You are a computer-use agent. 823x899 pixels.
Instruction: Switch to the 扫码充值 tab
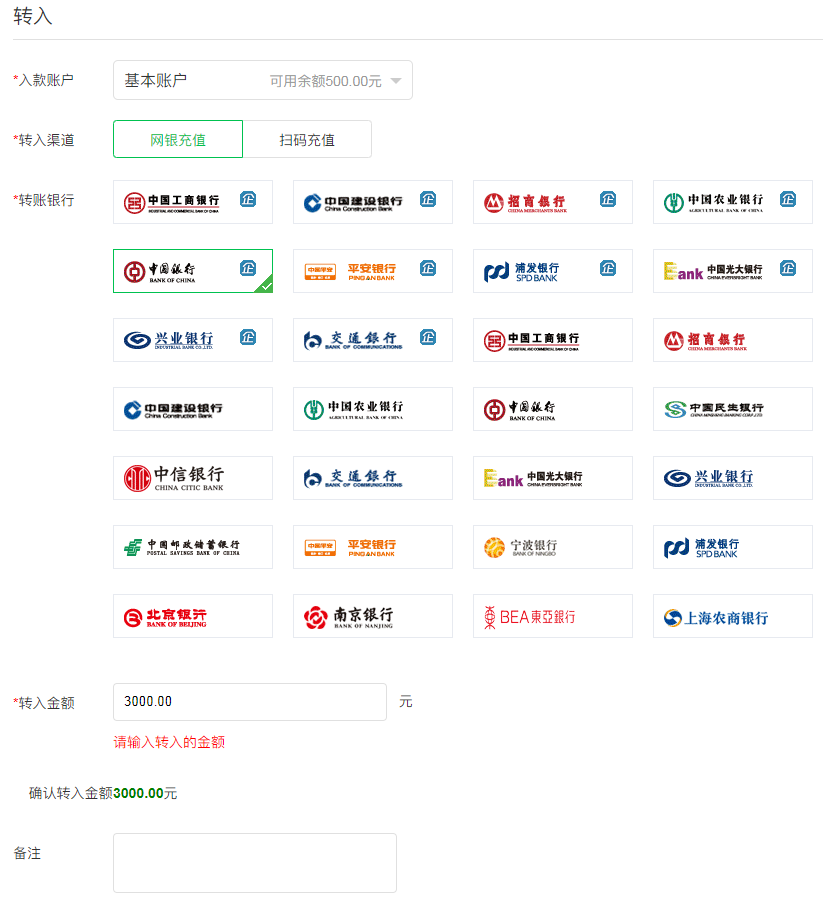[307, 139]
